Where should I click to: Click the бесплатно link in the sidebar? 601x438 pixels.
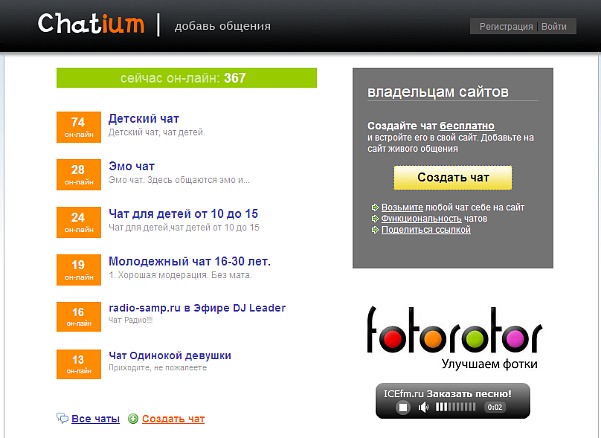tap(467, 126)
